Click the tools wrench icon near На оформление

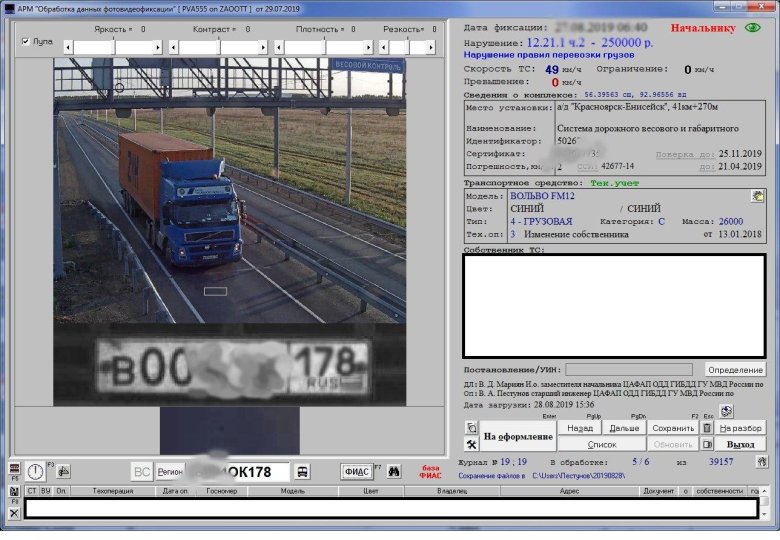[471, 444]
